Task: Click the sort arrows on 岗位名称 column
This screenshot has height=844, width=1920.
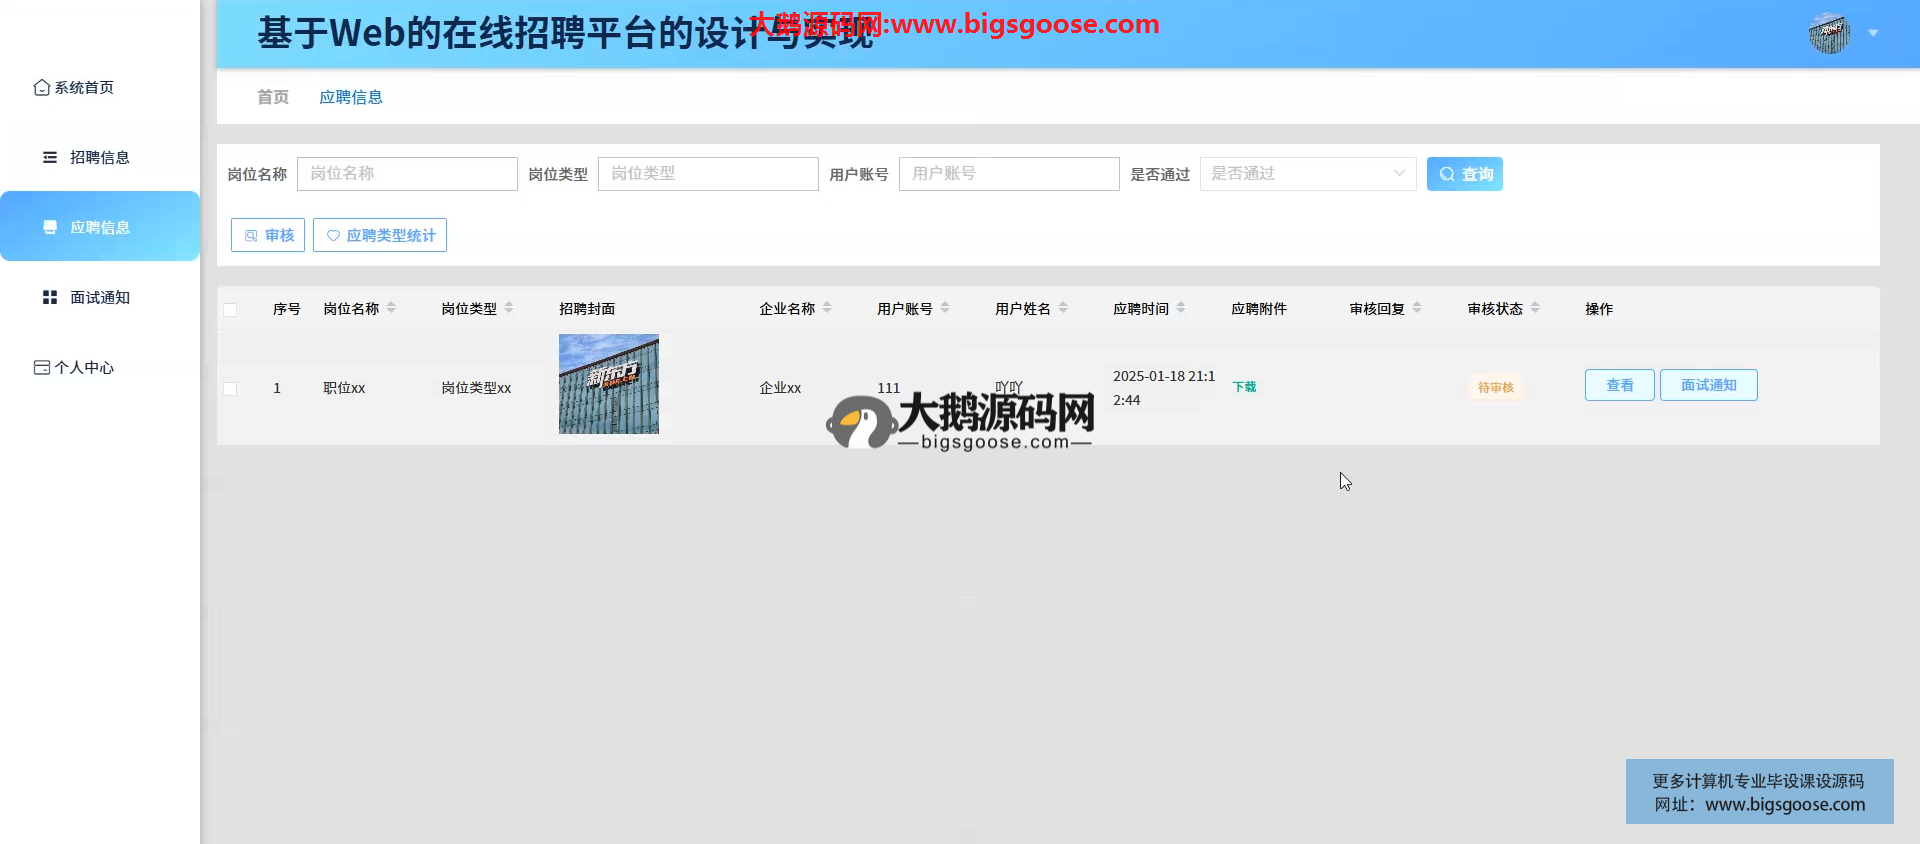Action: tap(391, 308)
